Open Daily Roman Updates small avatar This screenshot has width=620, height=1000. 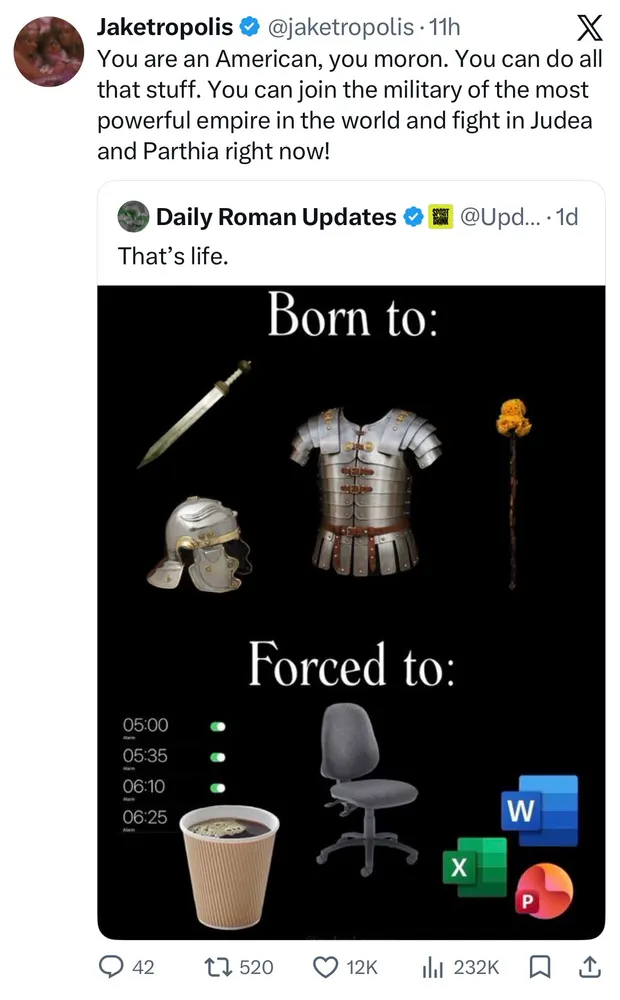click(x=132, y=216)
